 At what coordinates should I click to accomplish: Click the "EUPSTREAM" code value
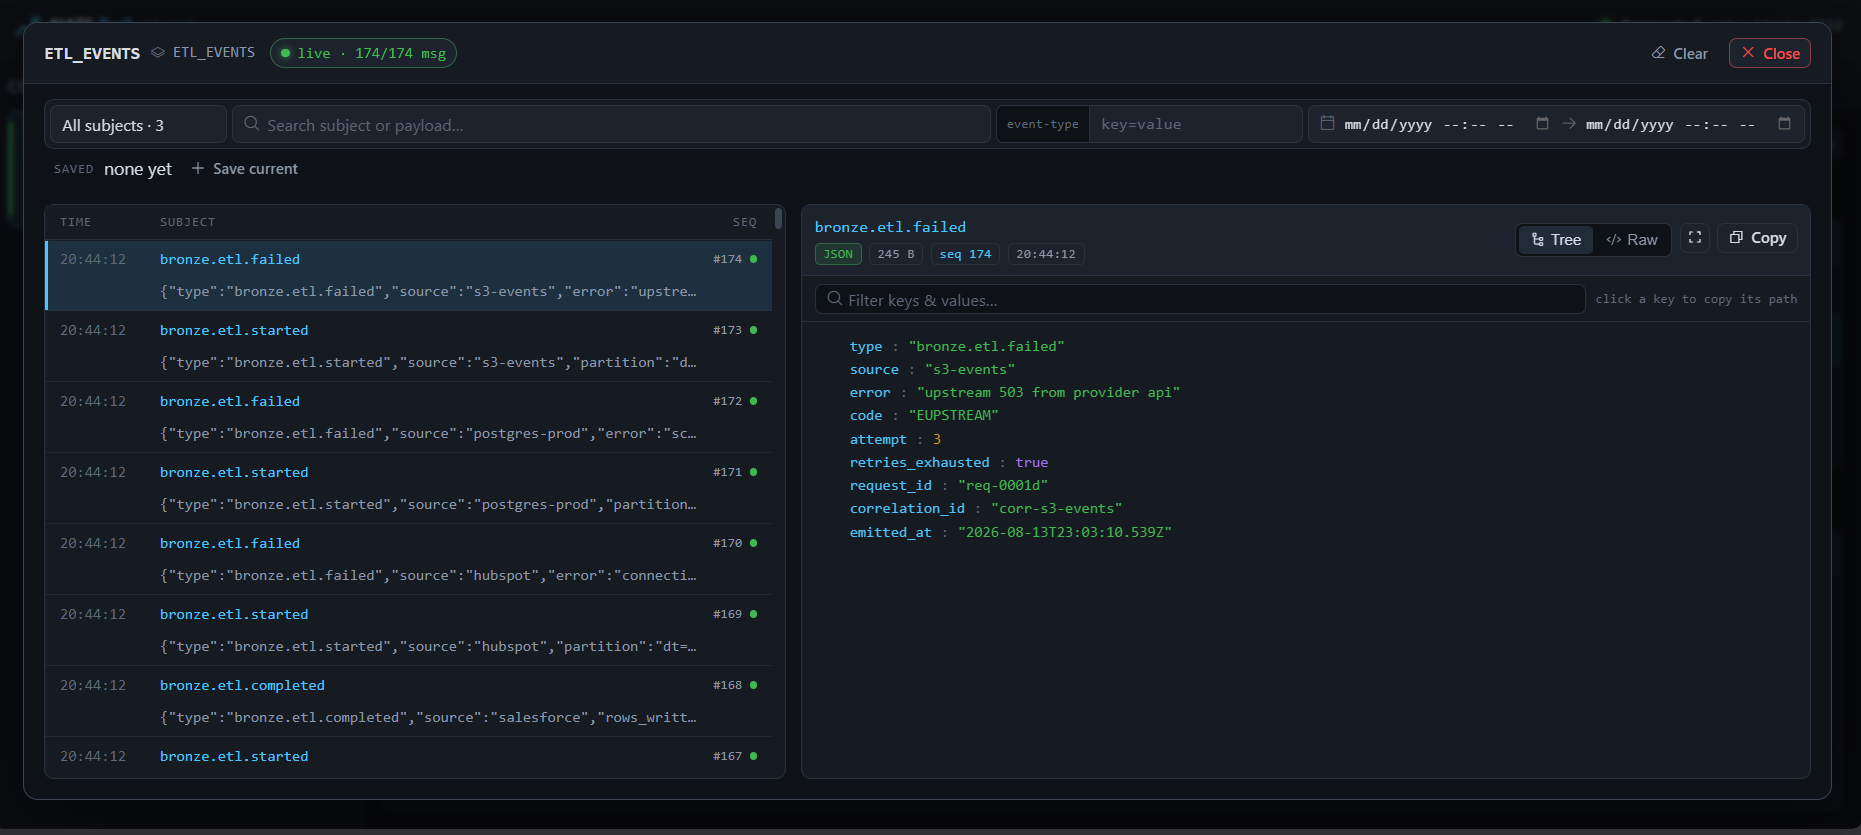click(953, 415)
